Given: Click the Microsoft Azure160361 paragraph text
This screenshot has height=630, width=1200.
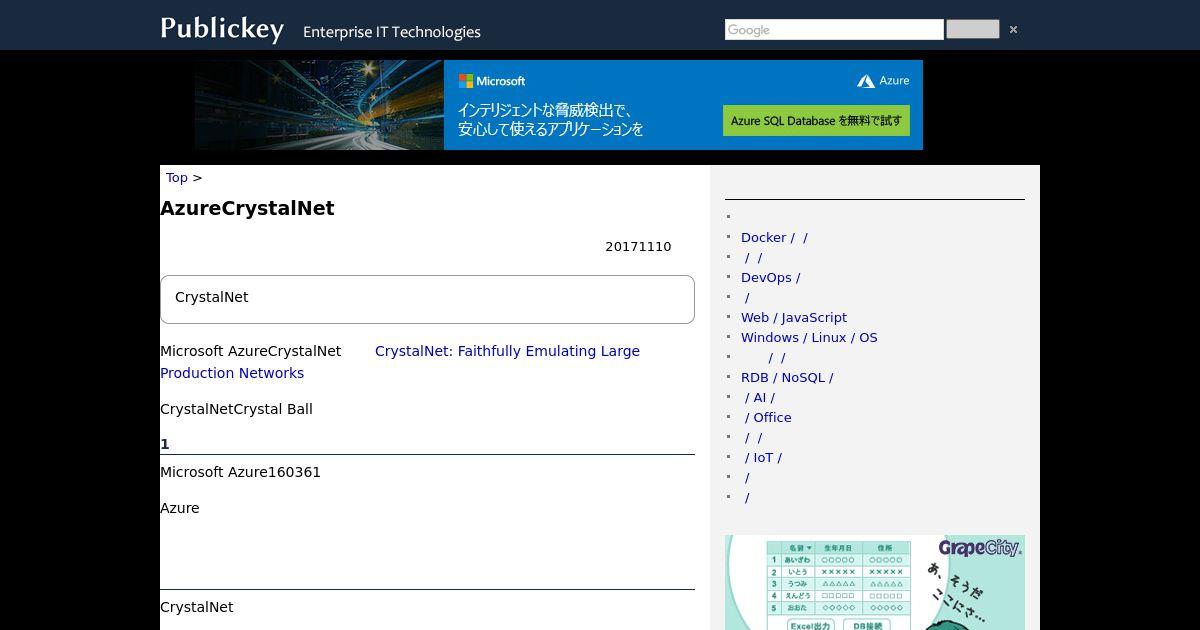Looking at the screenshot, I should pos(240,472).
